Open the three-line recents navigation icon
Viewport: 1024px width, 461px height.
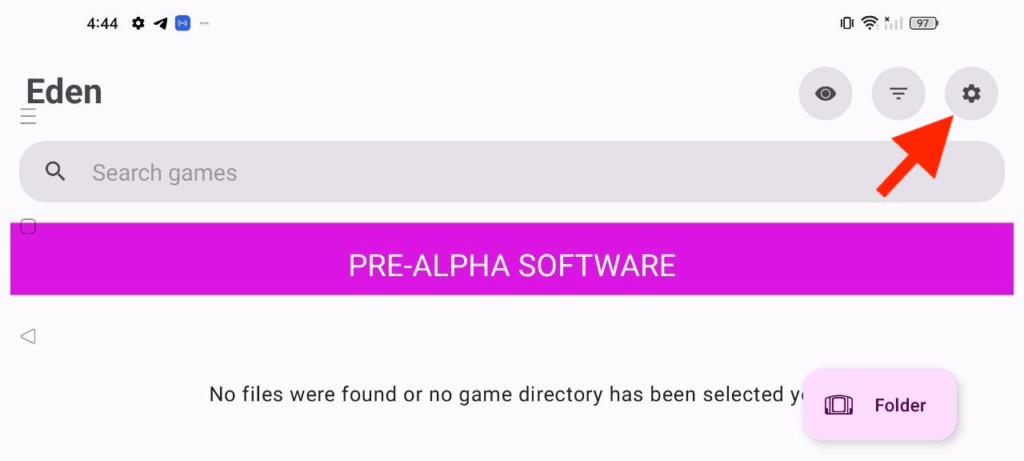click(x=28, y=117)
